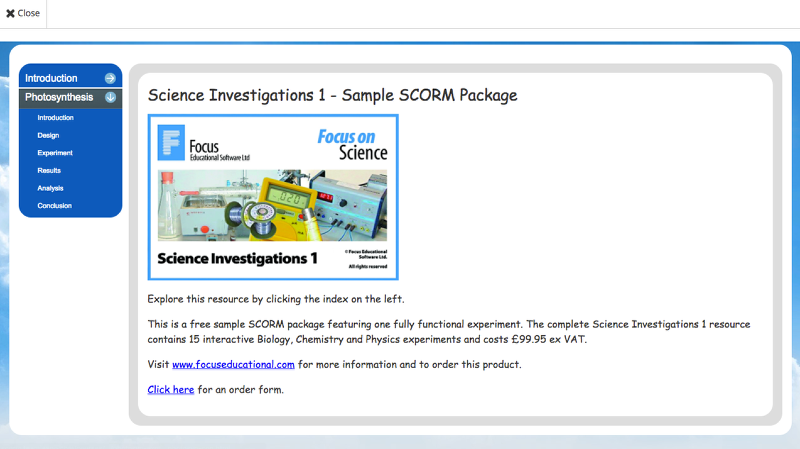800x449 pixels.
Task: Select the Photosynthesis section header
Action: pyautogui.click(x=70, y=97)
